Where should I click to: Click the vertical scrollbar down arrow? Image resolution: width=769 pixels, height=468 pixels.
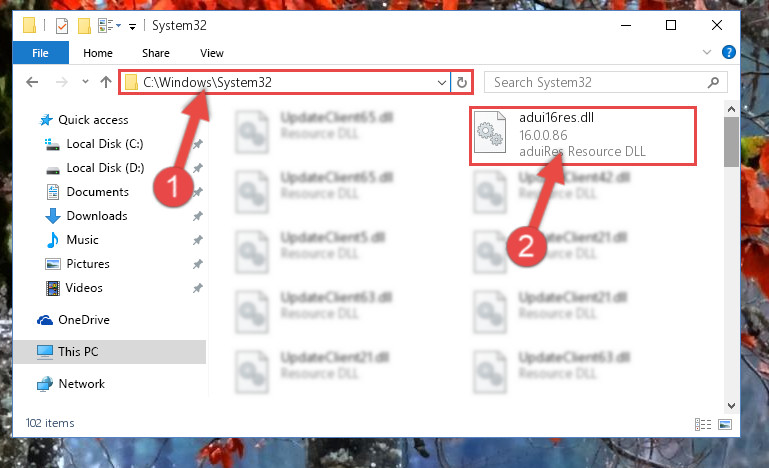731,406
